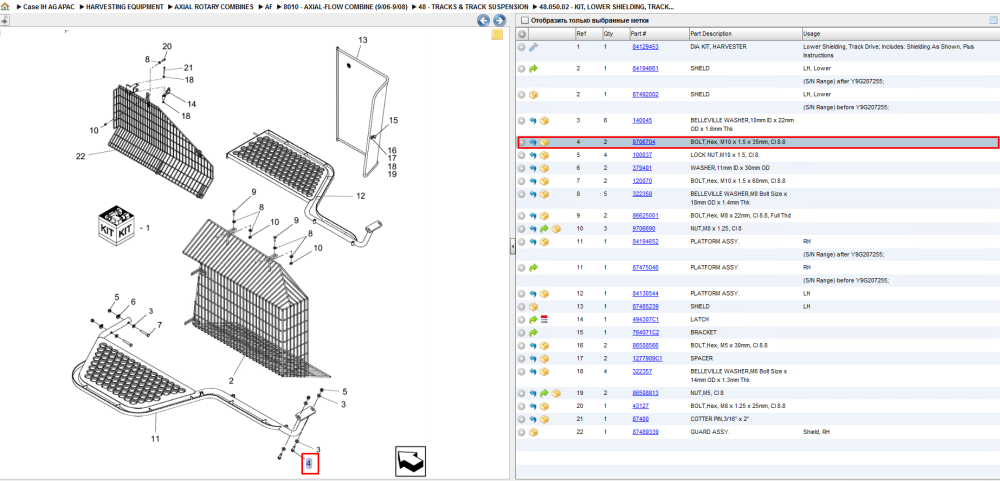Enable the show only selected labels checkbox

pyautogui.click(x=524, y=20)
